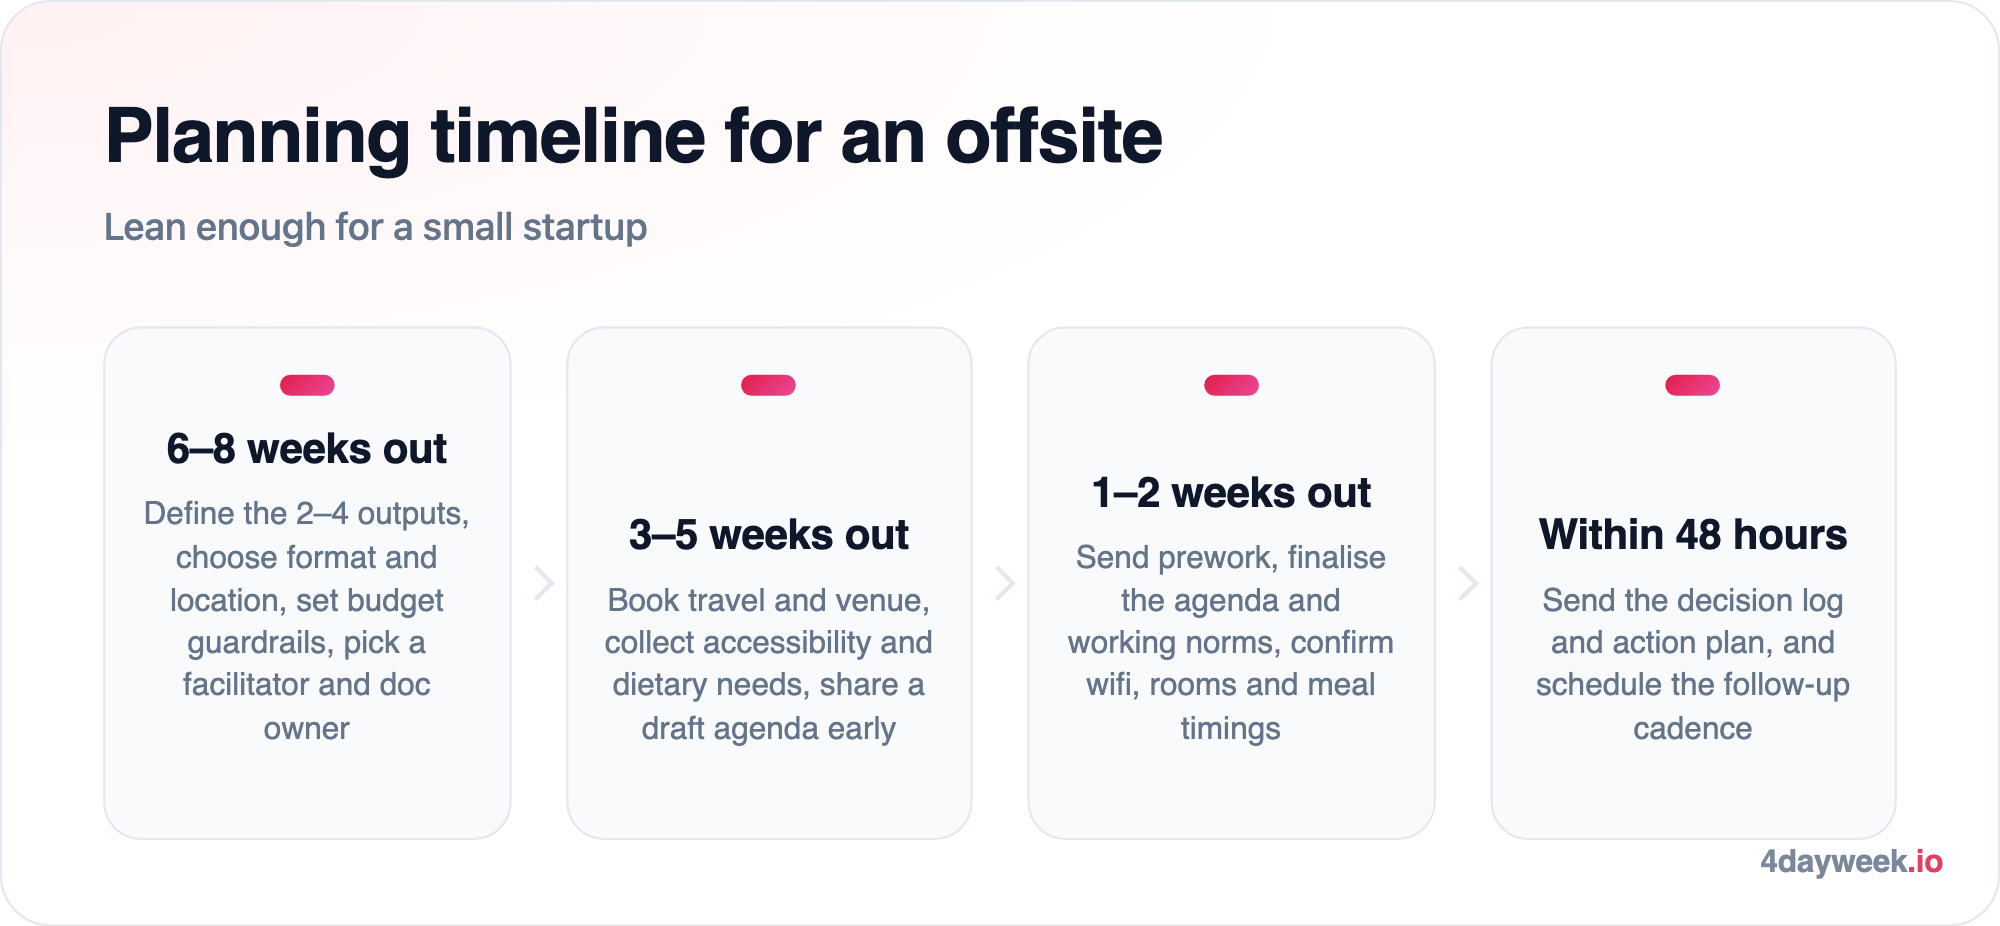Image resolution: width=2000 pixels, height=926 pixels.
Task: Click the chevron arrow before Within 48 hours card
Action: [1467, 583]
